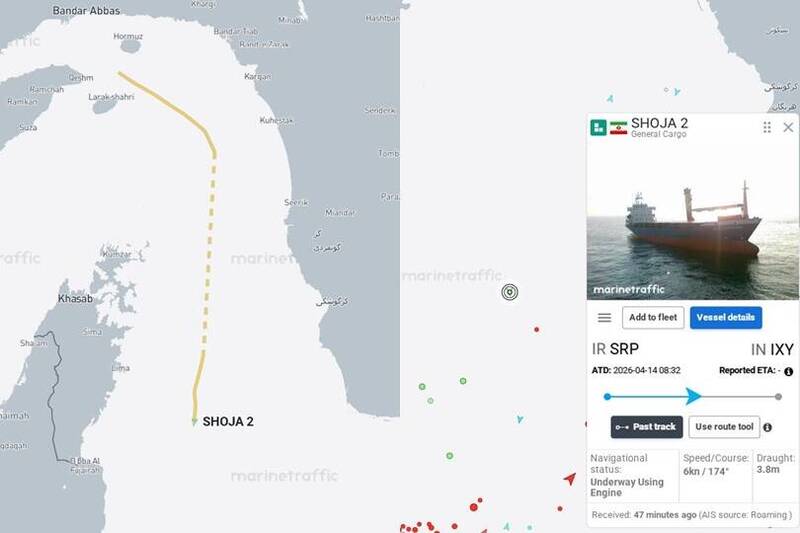Click the SHOJA 2 title in the panel header

[659, 123]
